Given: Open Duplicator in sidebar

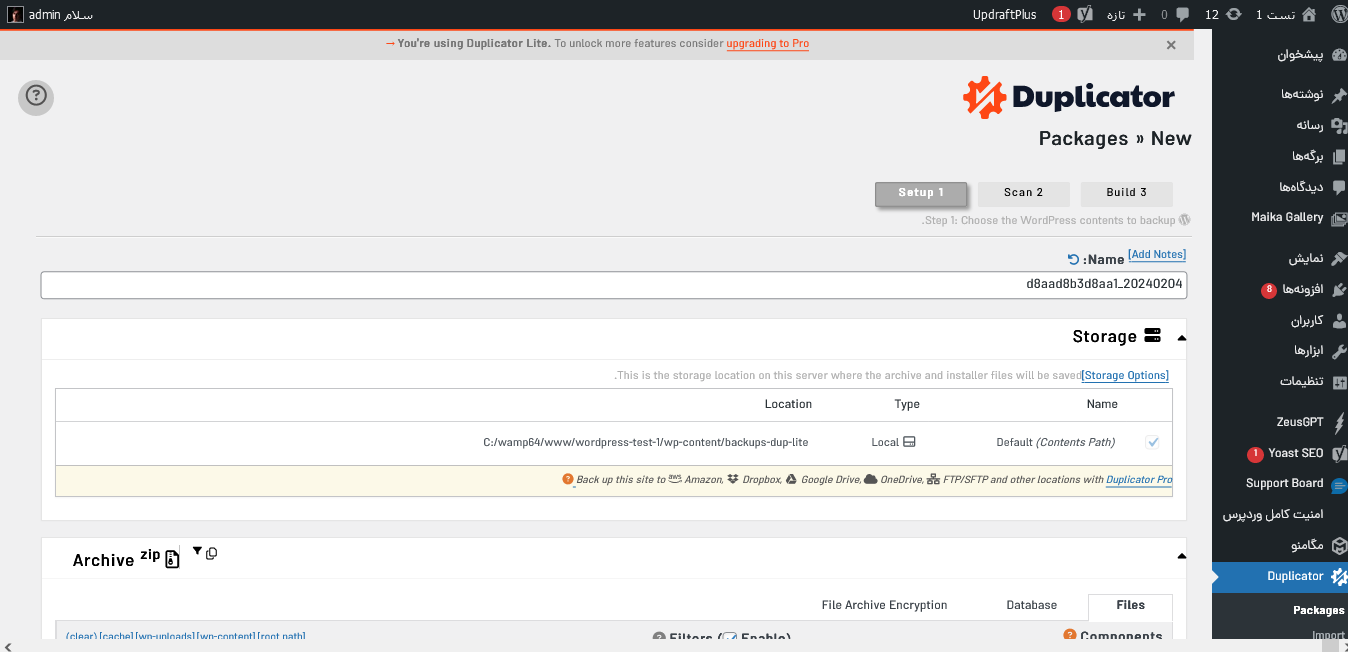Looking at the screenshot, I should point(1280,576).
